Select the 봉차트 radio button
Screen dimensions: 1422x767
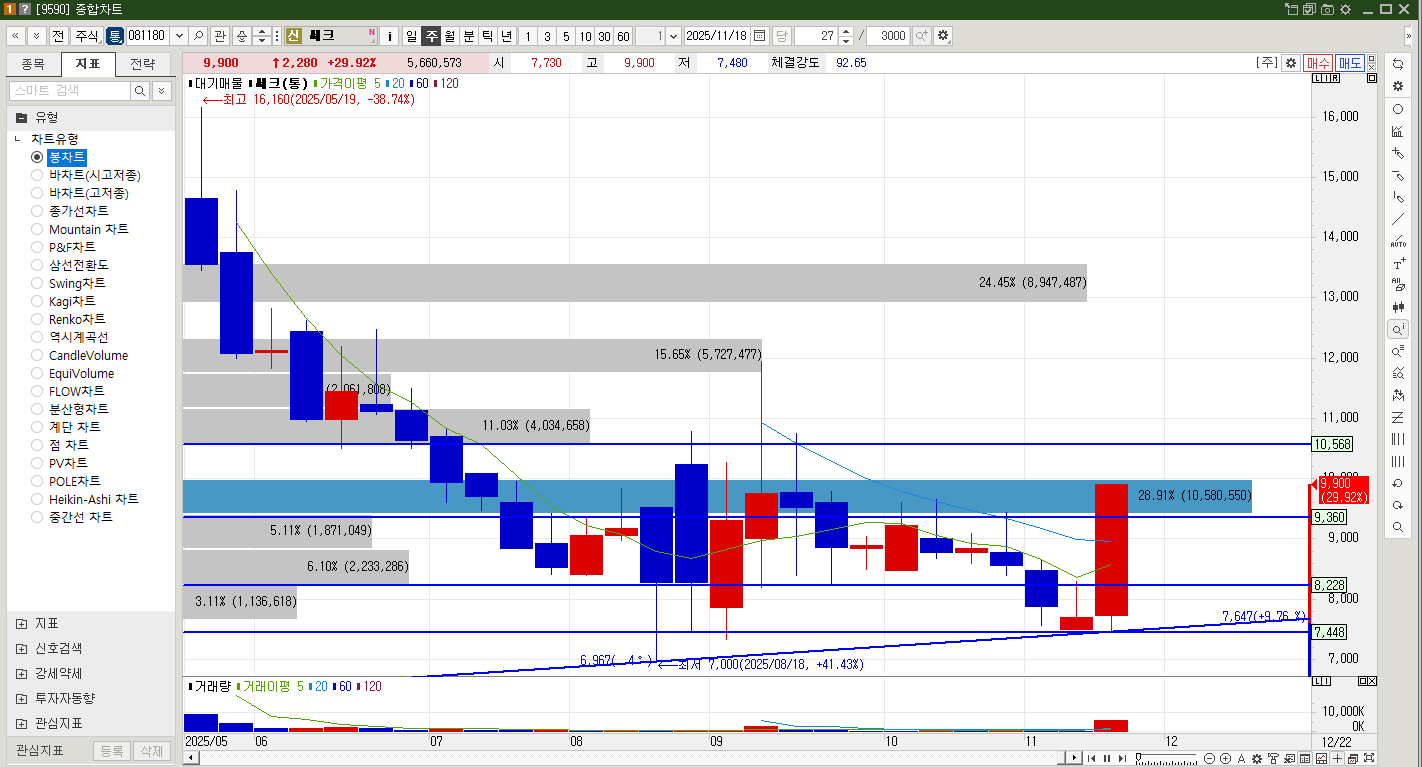click(37, 157)
